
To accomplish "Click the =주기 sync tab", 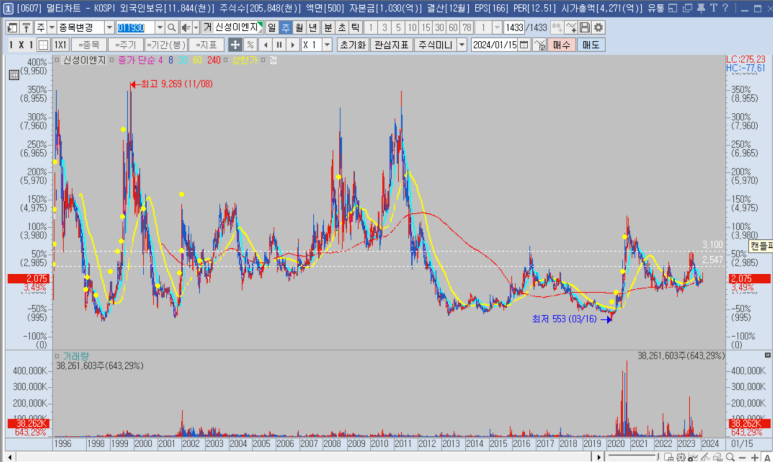I will pos(125,45).
